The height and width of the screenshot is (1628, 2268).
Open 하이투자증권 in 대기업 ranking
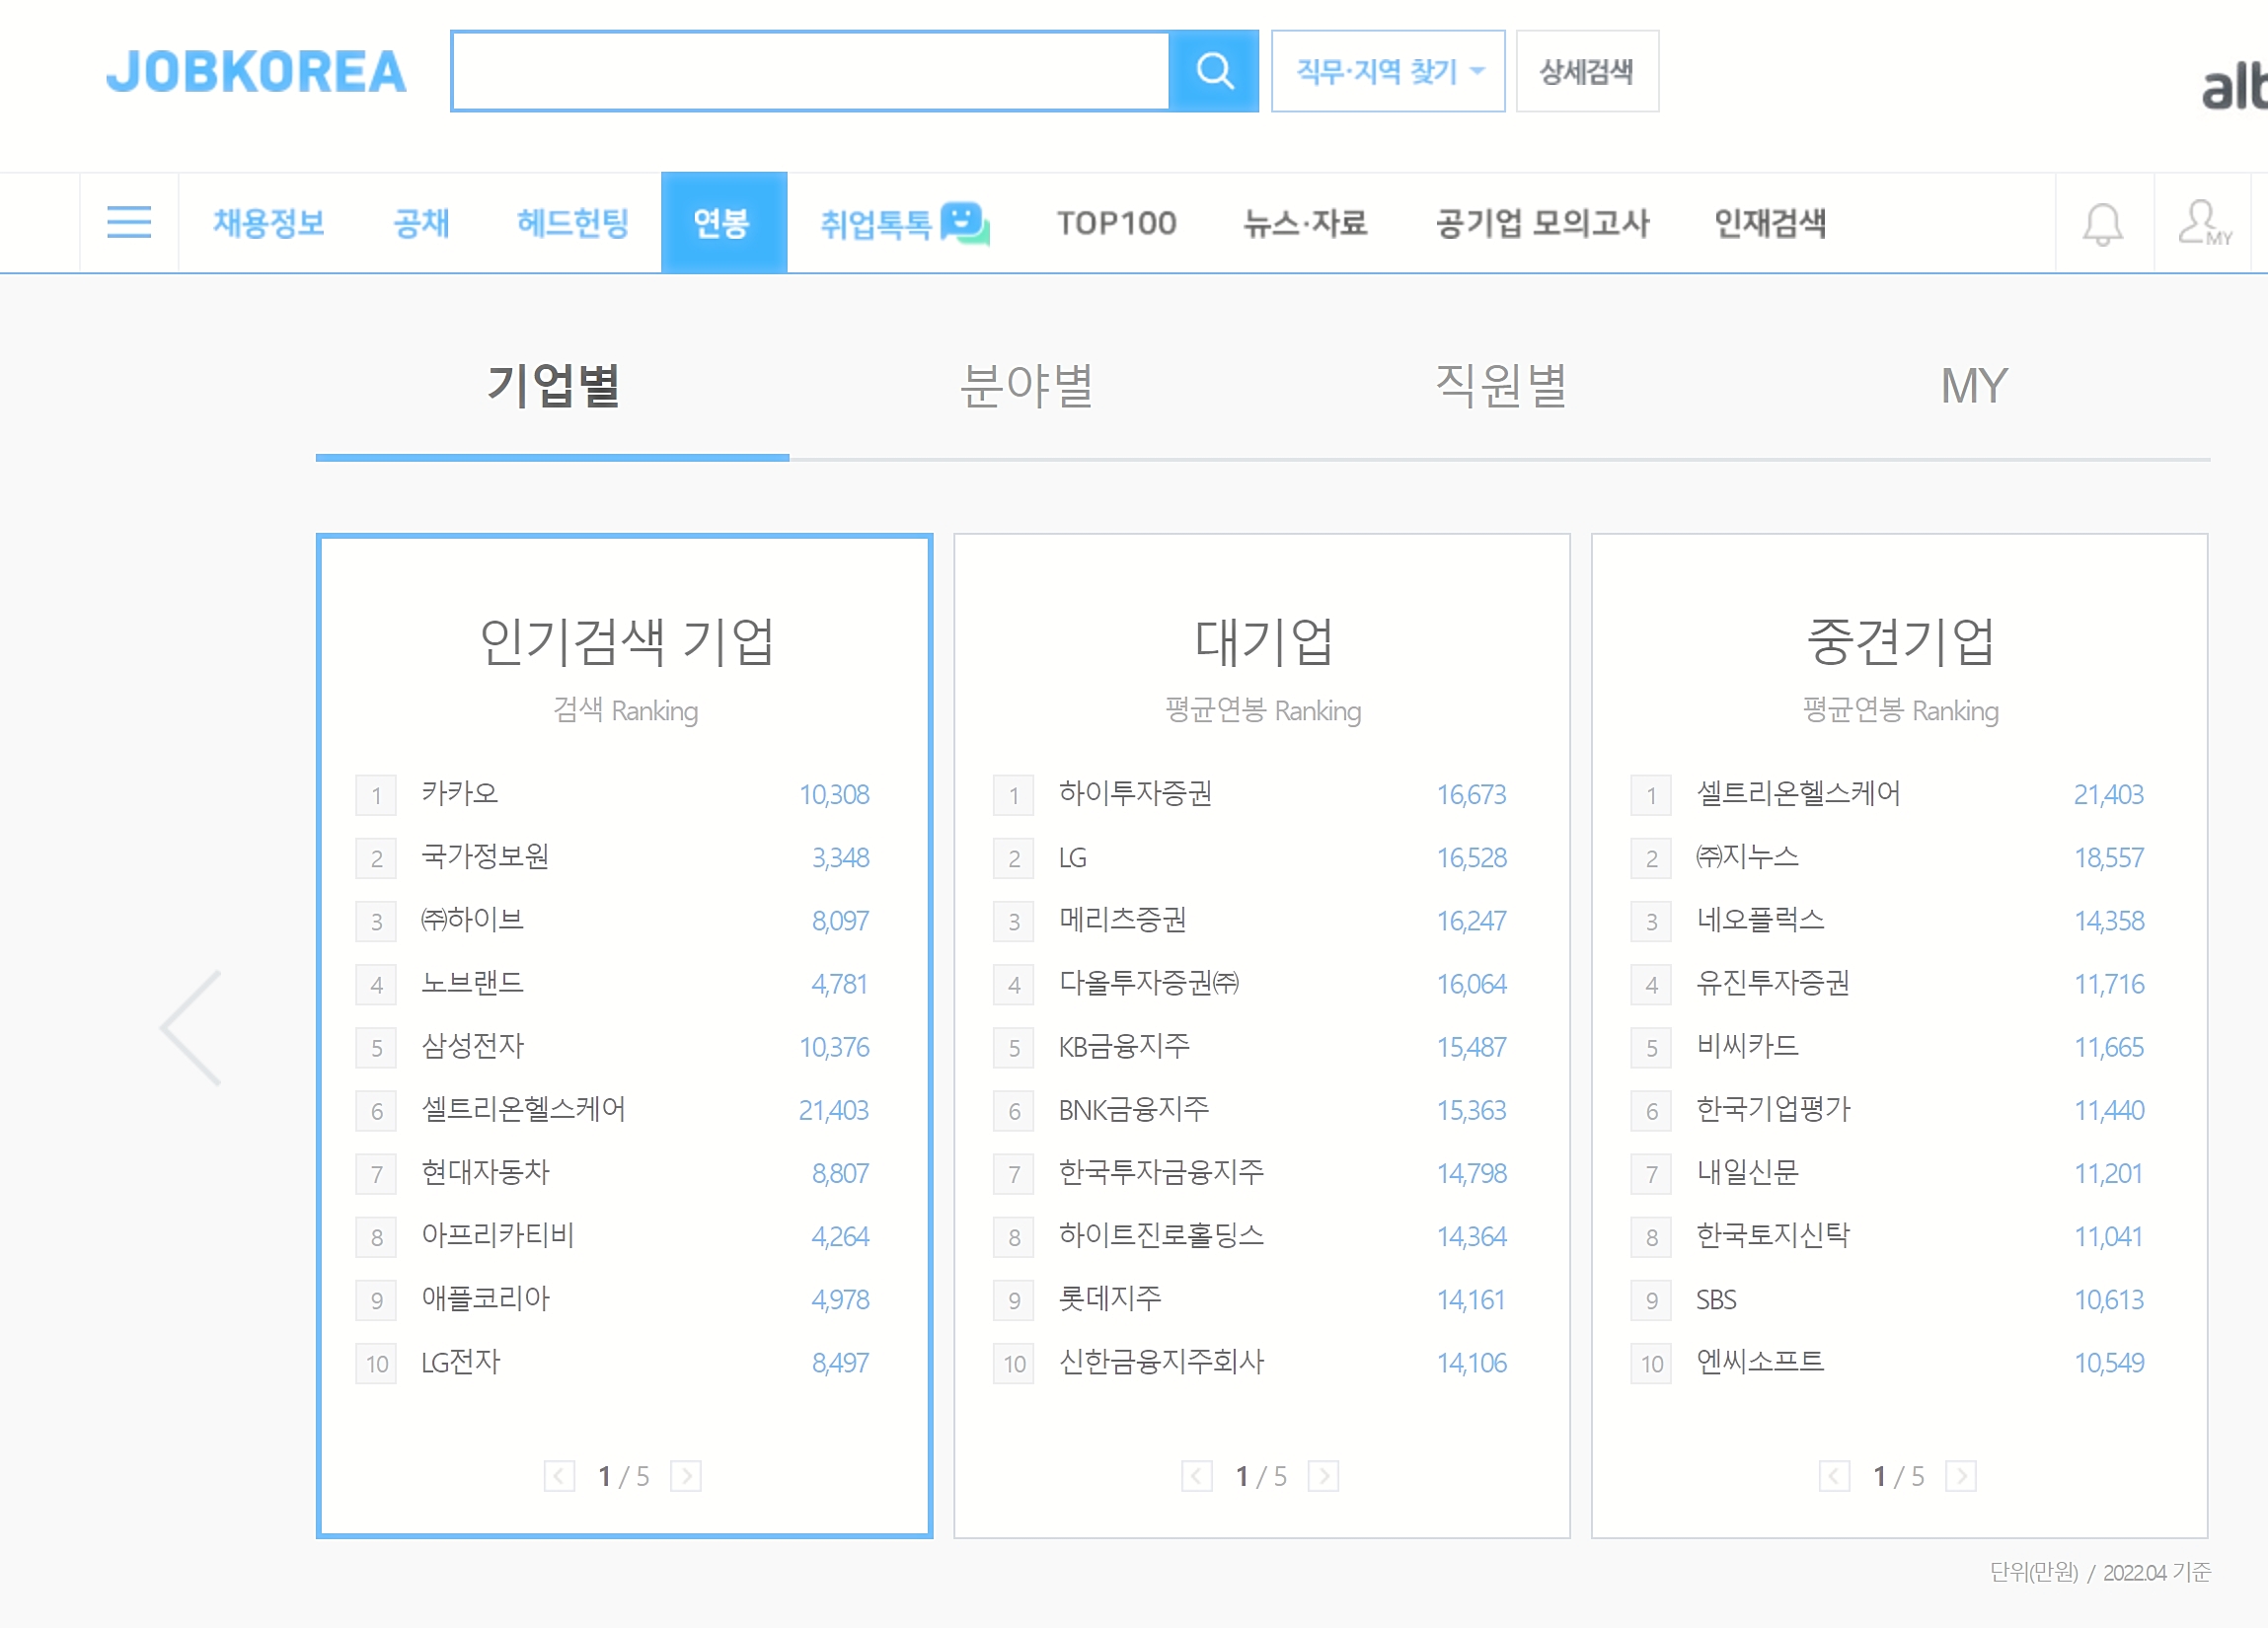[1135, 793]
